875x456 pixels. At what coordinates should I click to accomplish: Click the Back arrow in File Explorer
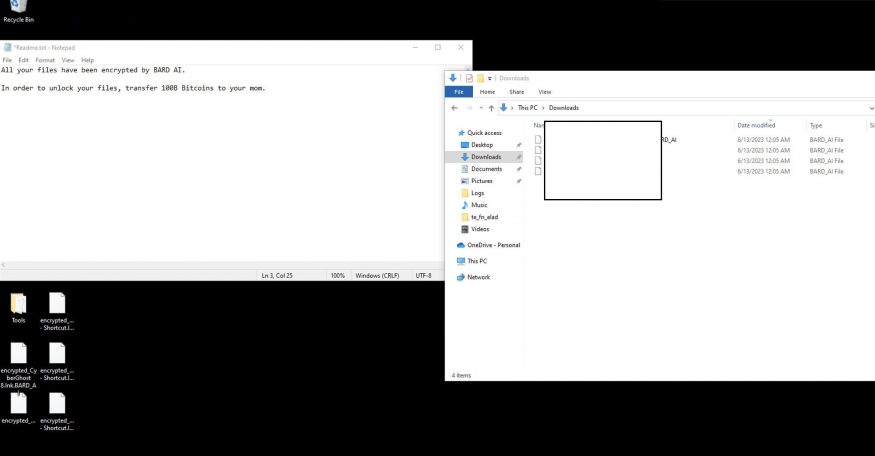pyautogui.click(x=455, y=107)
